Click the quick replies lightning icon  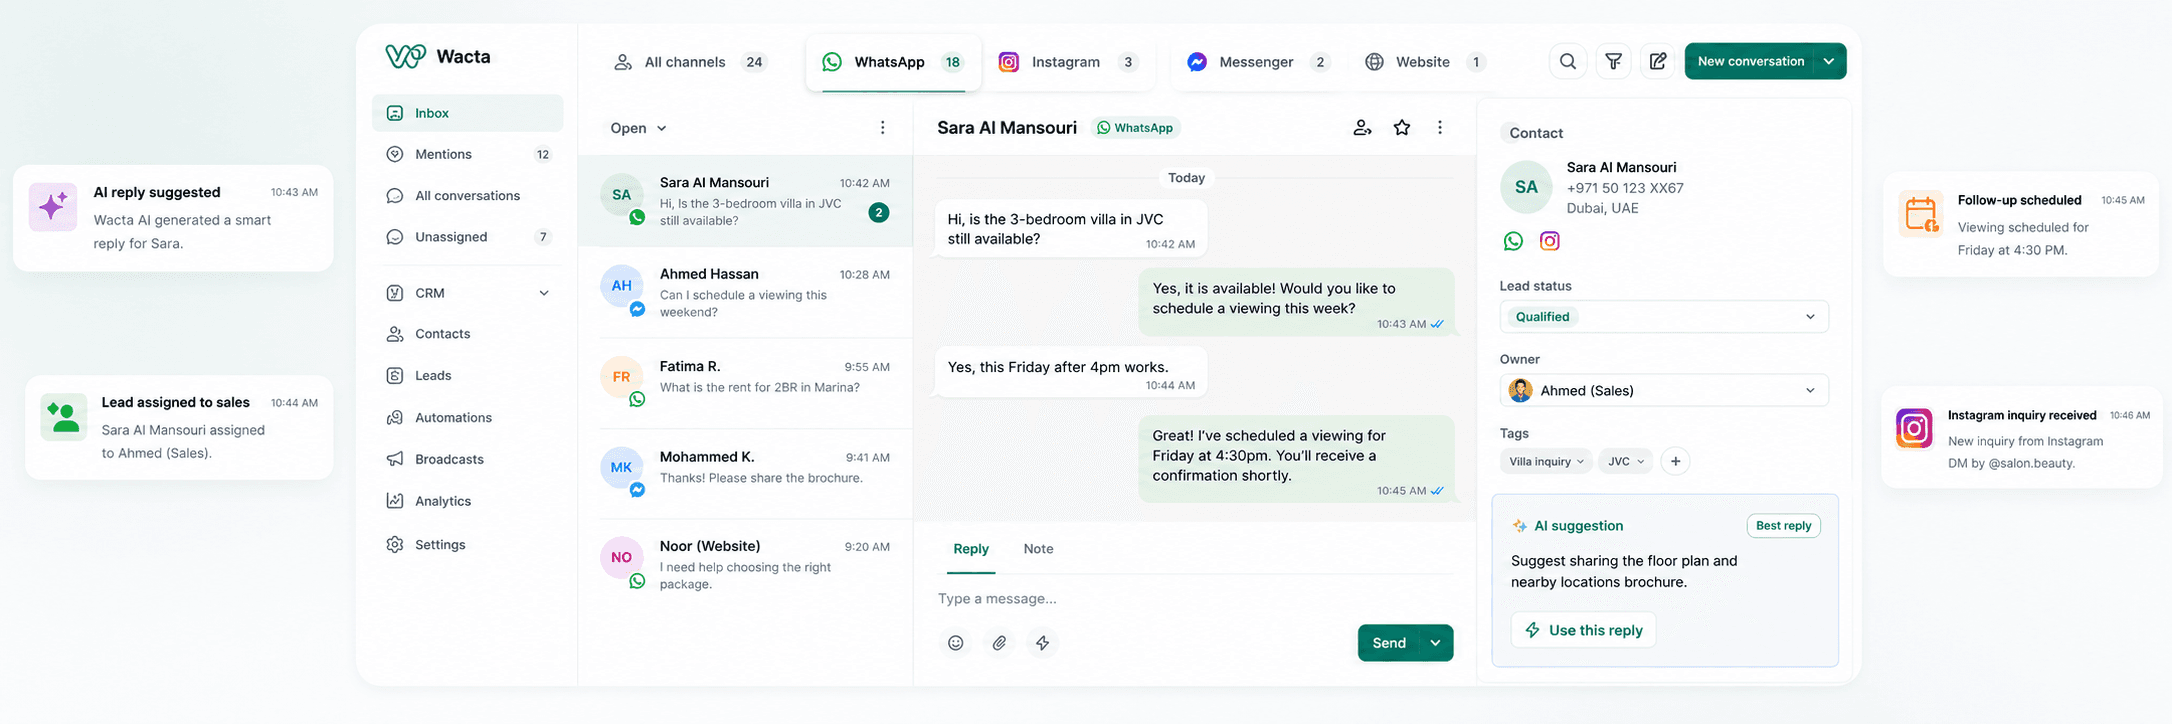click(x=1042, y=643)
